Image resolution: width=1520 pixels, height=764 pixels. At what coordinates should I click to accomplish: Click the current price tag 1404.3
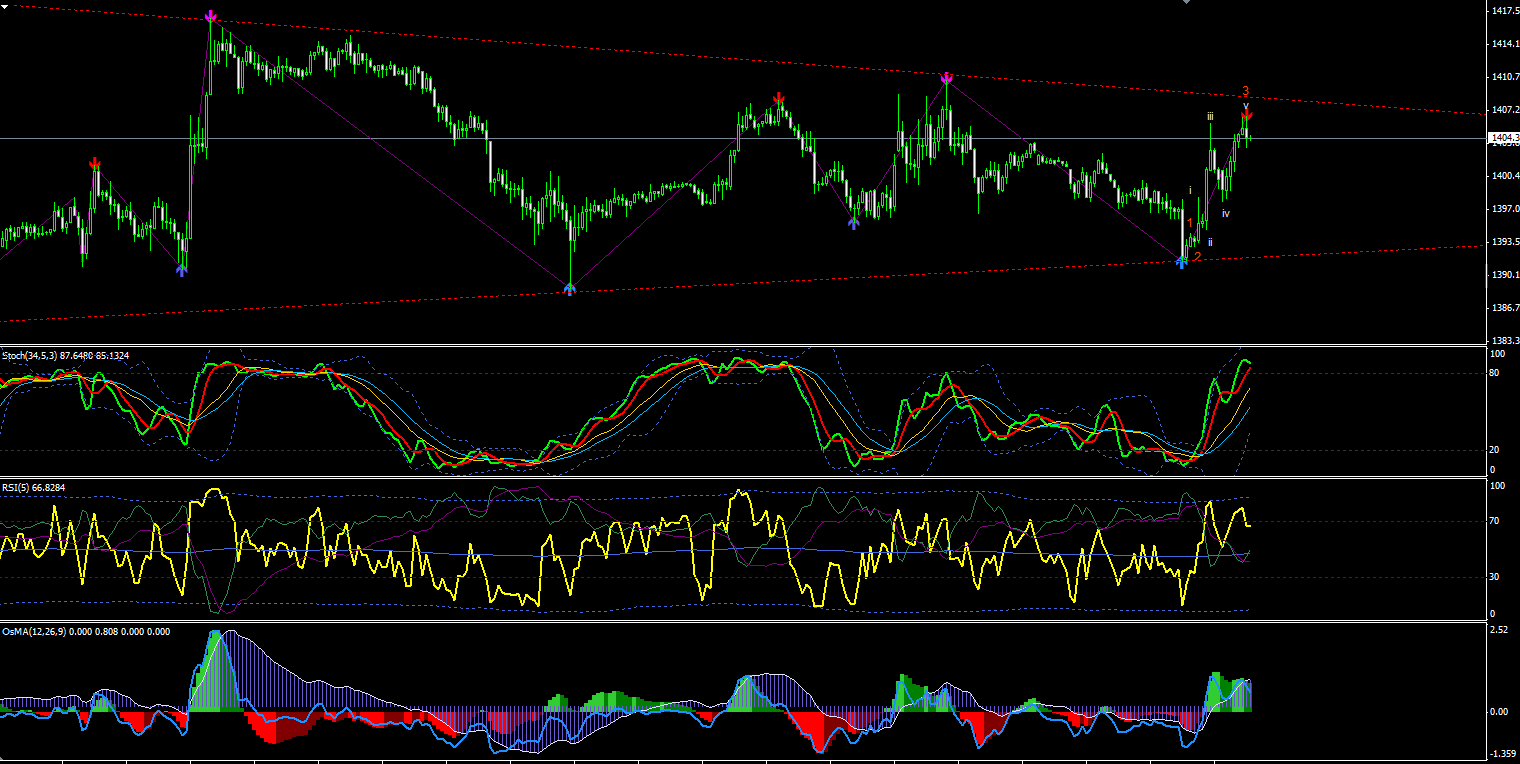1503,138
